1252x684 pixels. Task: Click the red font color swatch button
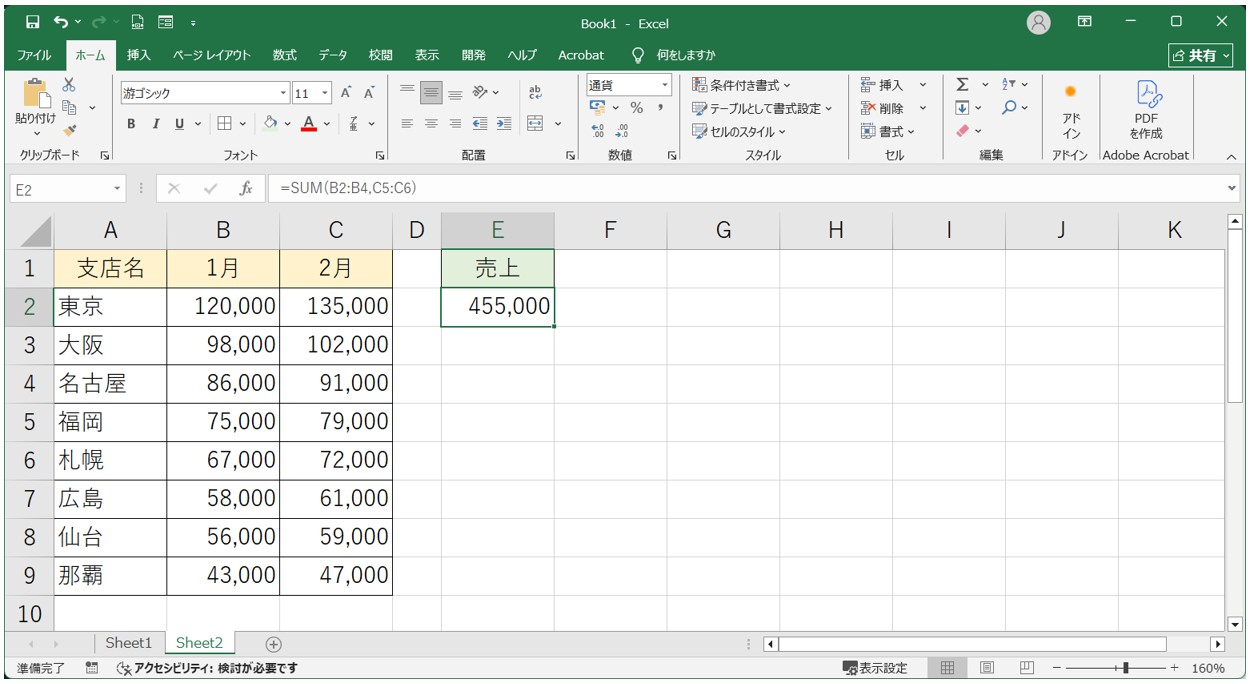308,124
